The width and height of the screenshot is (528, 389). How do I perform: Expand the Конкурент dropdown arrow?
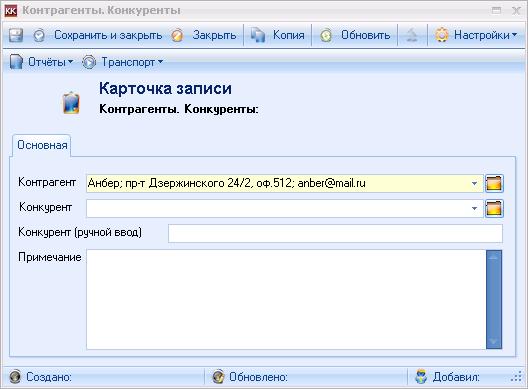point(474,208)
